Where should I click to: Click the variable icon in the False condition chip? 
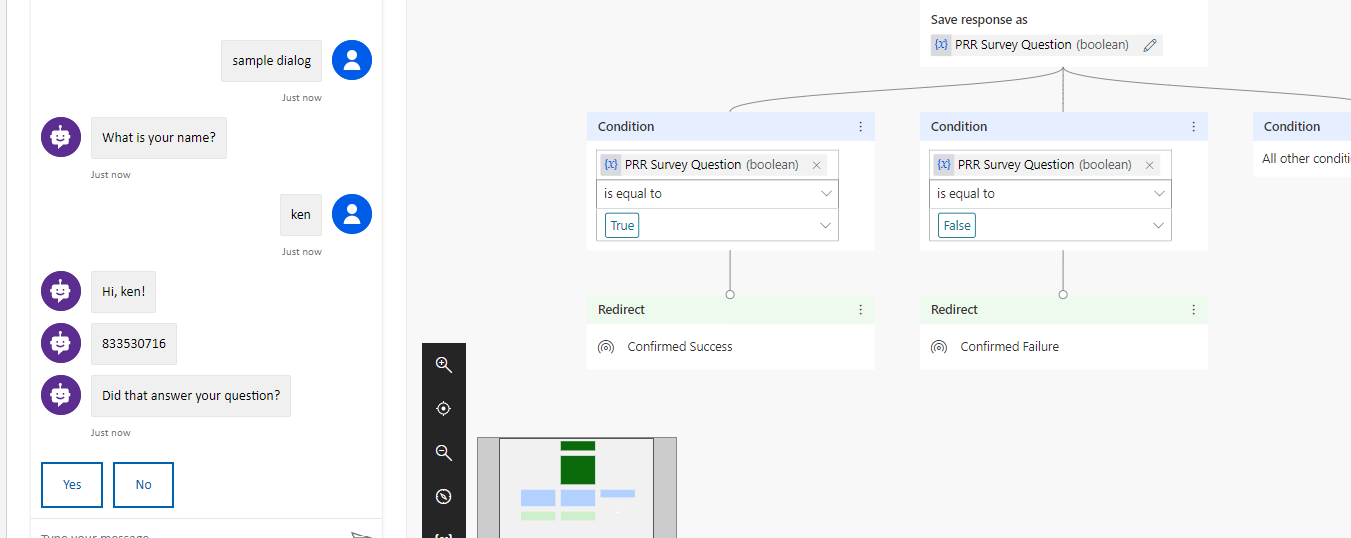tap(944, 165)
